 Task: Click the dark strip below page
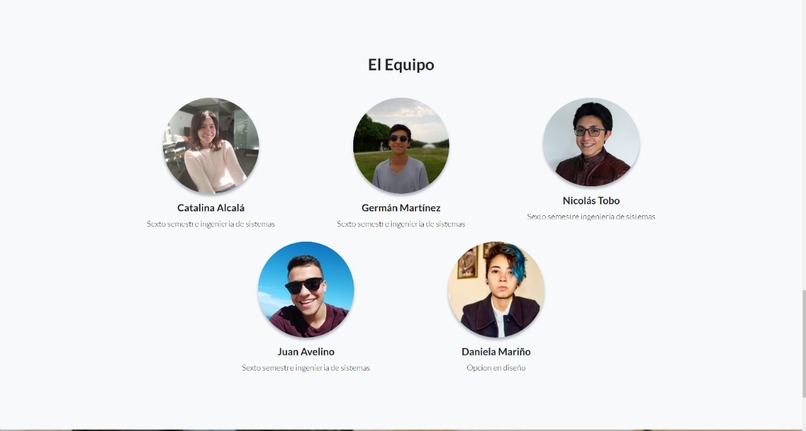click(x=403, y=429)
